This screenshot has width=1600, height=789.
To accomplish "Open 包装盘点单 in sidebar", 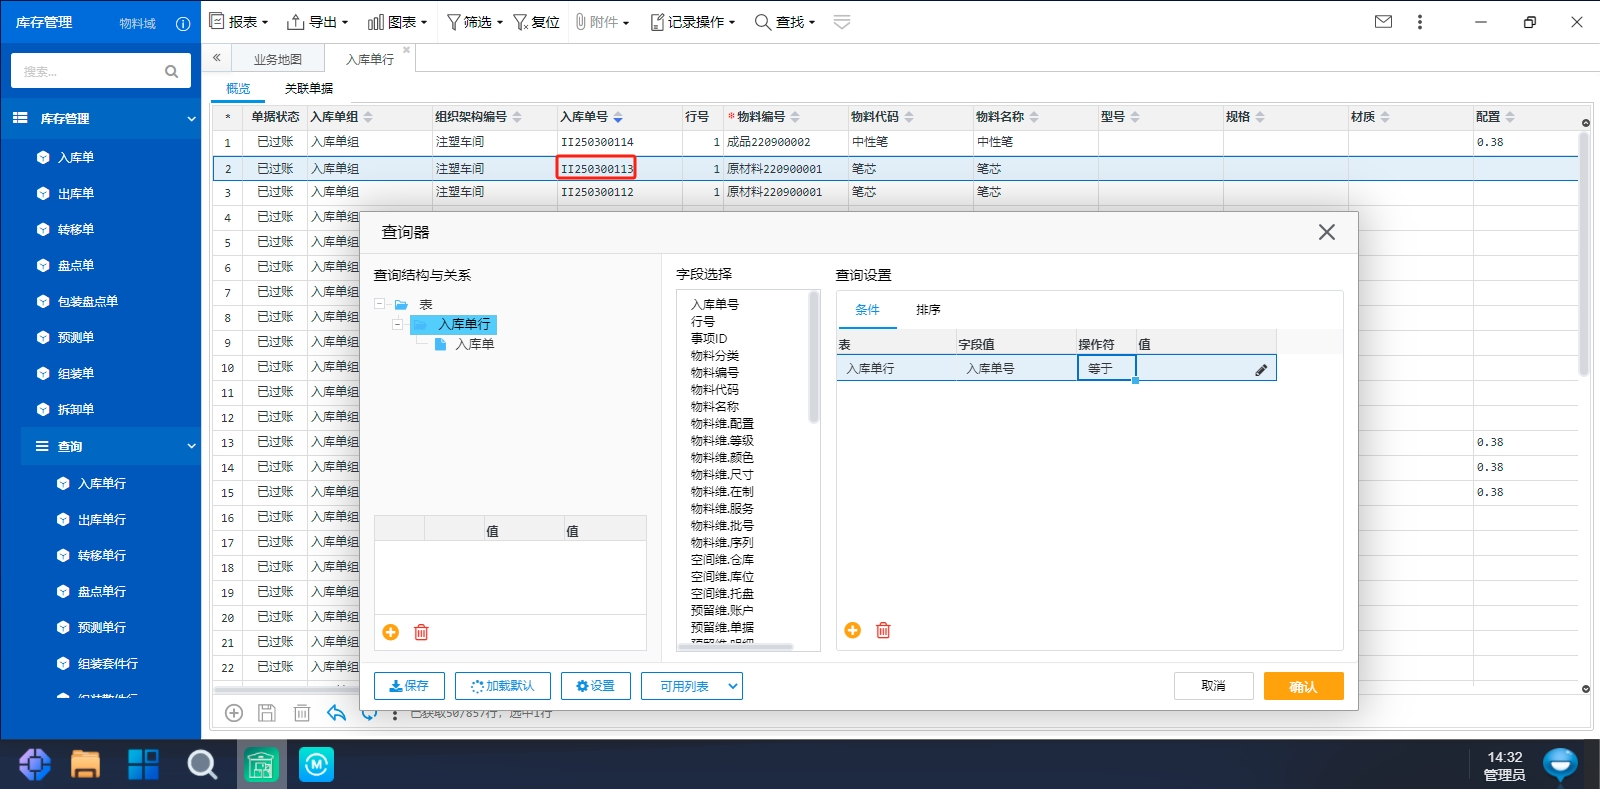I will [x=88, y=301].
